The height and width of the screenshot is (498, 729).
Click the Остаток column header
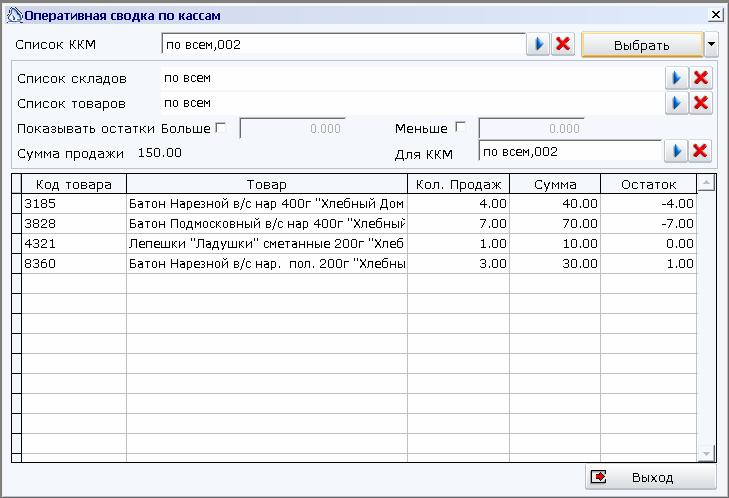(648, 184)
